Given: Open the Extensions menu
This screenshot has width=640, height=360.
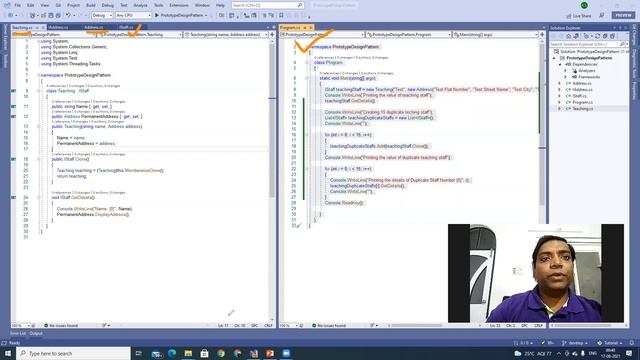Looking at the screenshot, I should [x=179, y=5].
